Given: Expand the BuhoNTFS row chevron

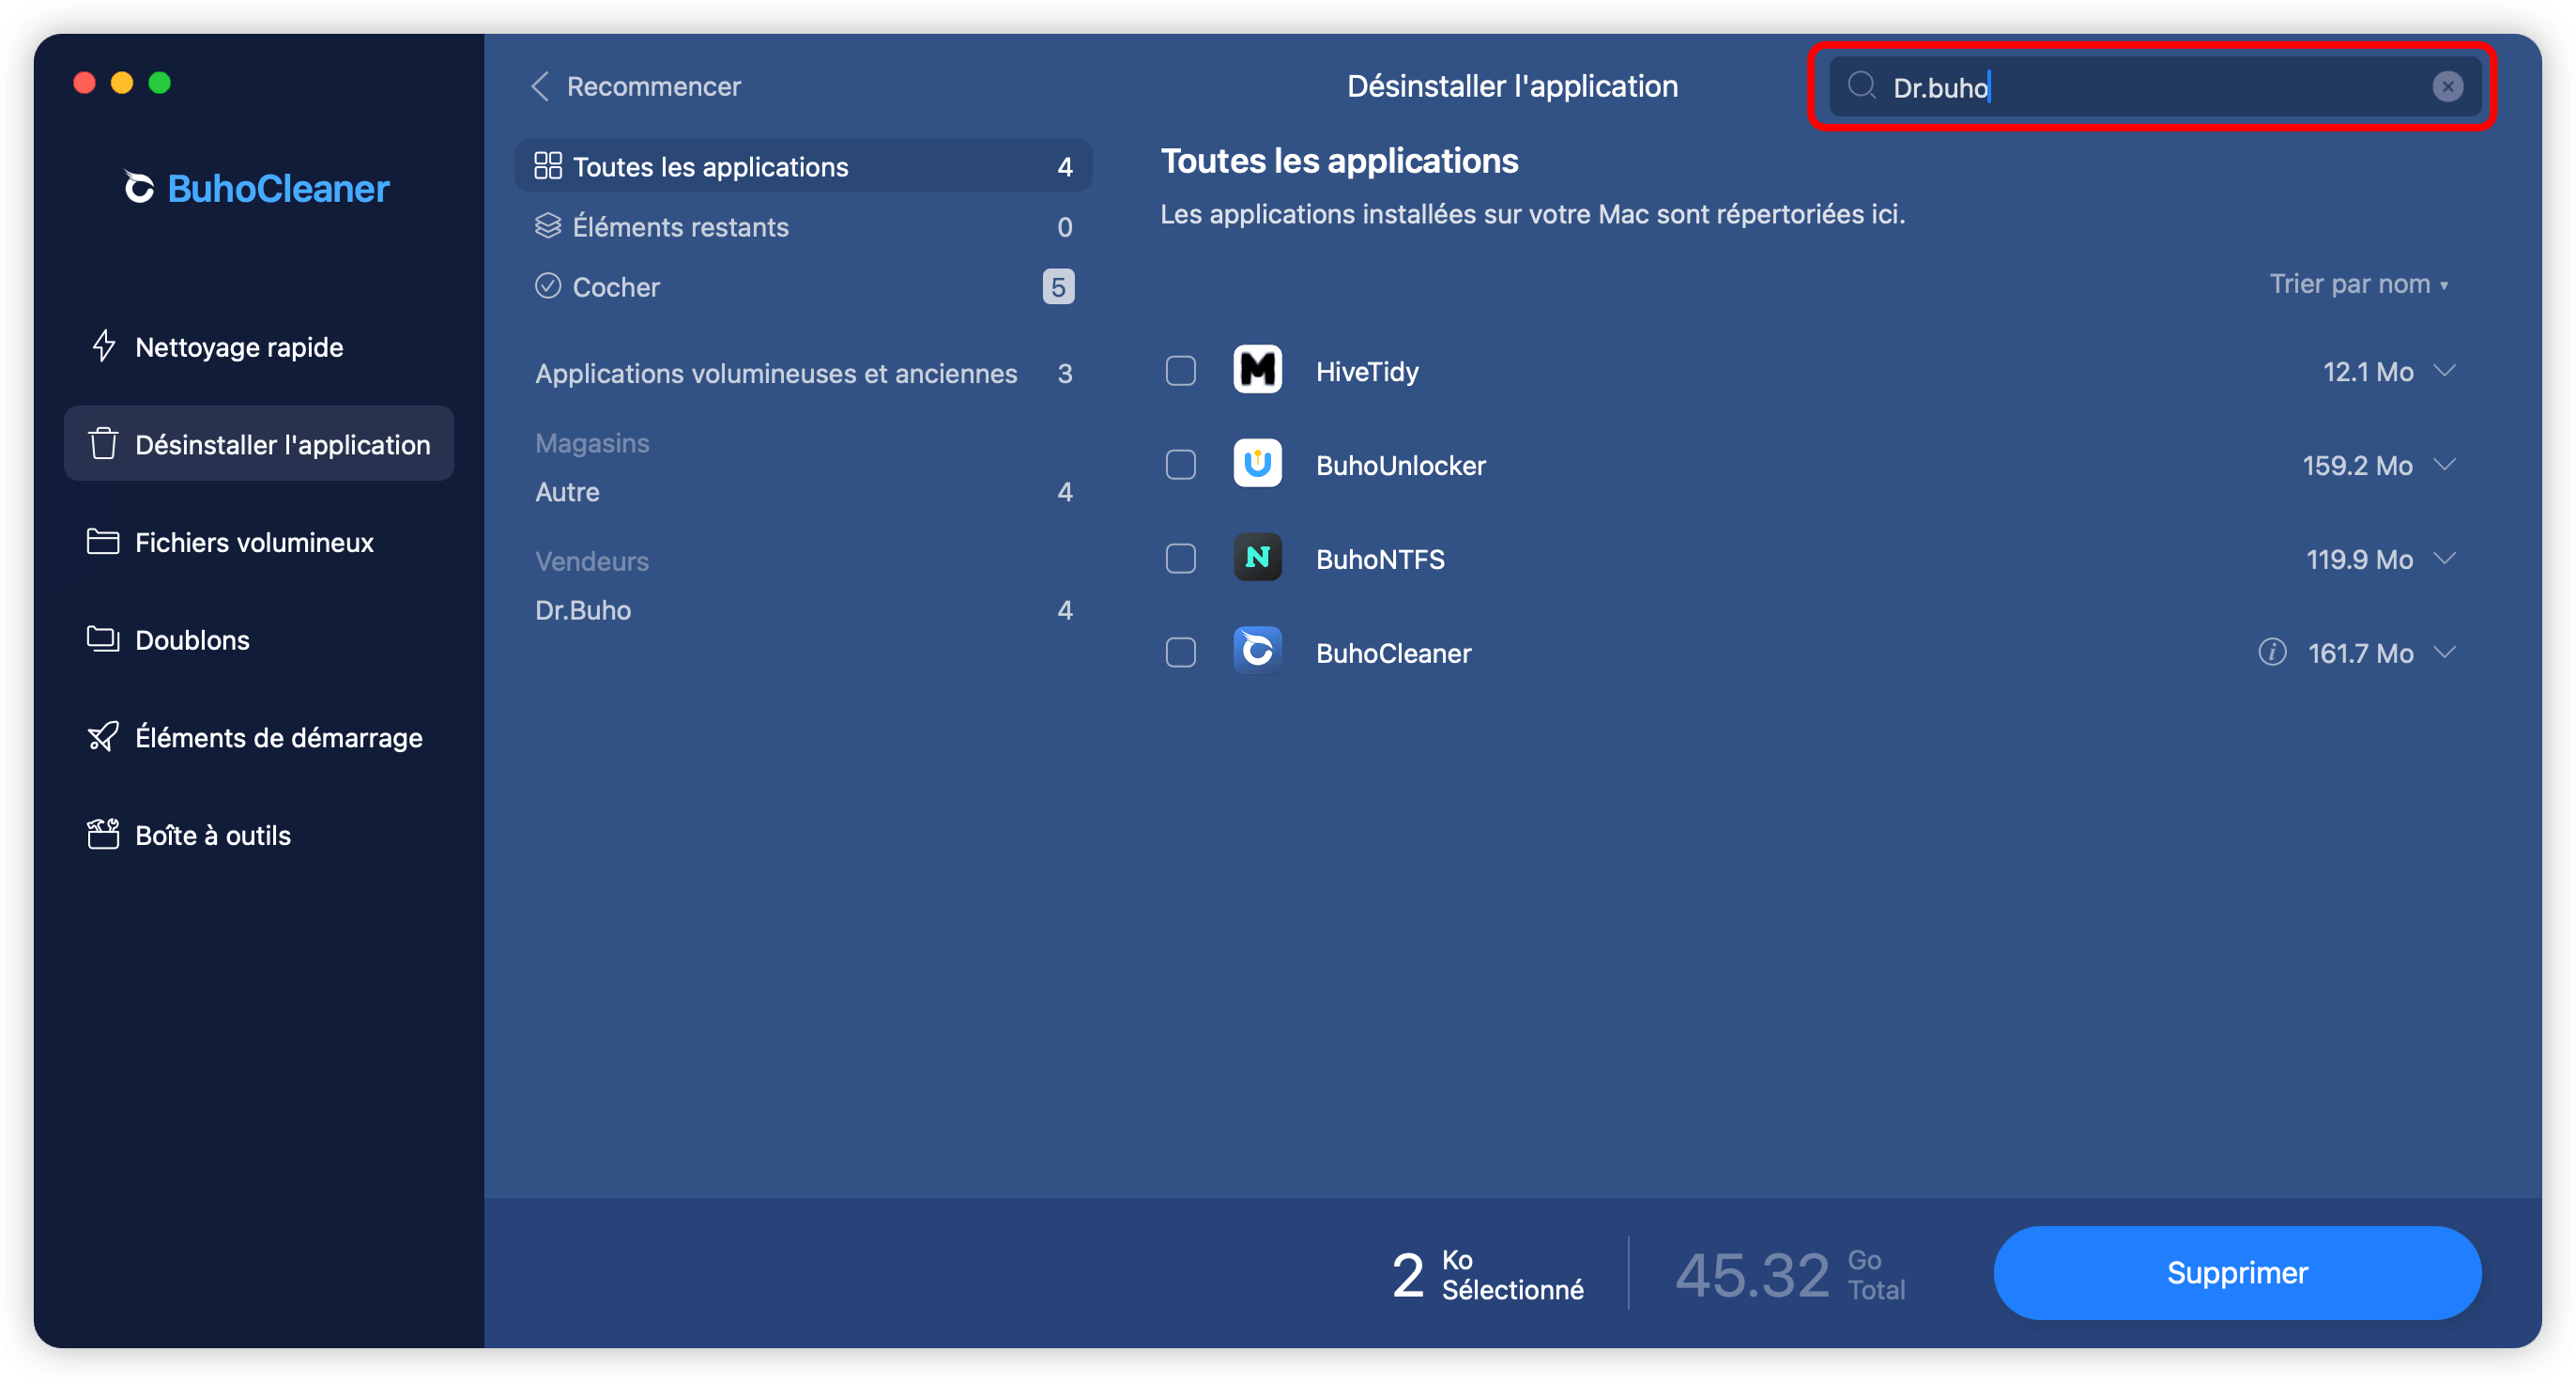Looking at the screenshot, I should pyautogui.click(x=2444, y=558).
